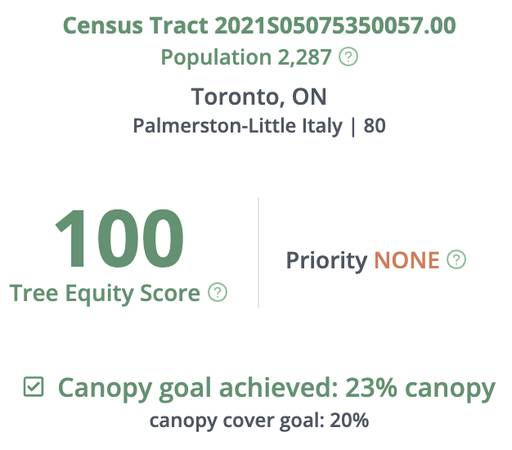Click the Toronto, ON location label
Viewport: 512px width, 450px height.
259,97
